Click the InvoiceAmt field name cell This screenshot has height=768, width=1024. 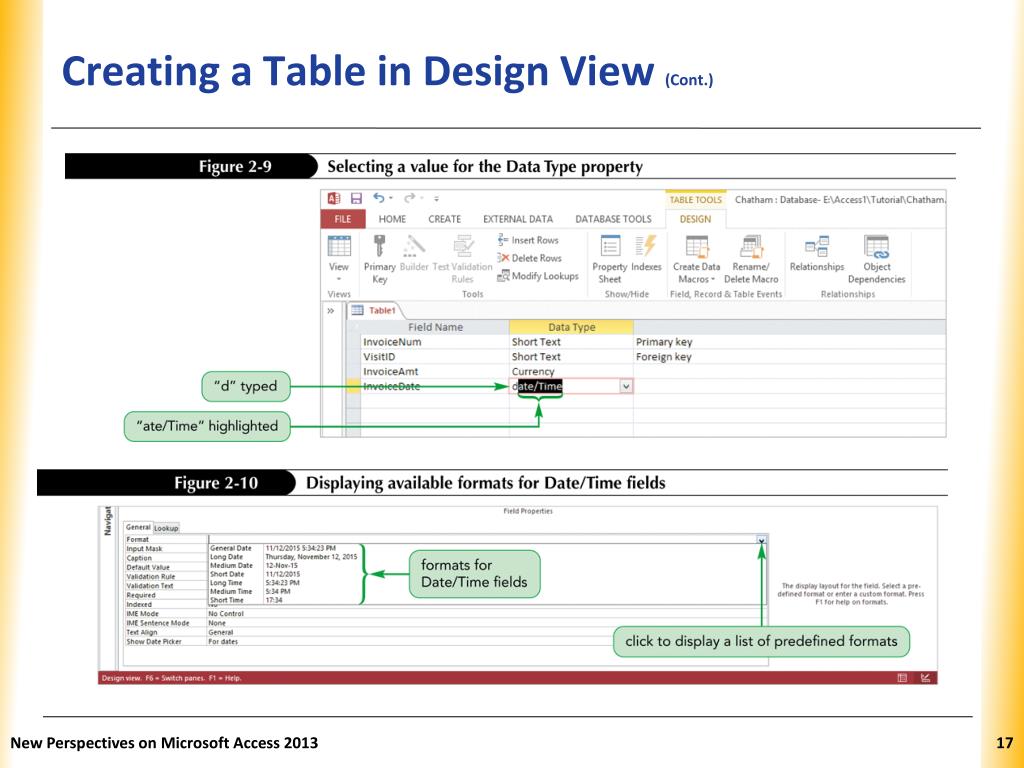click(x=434, y=371)
